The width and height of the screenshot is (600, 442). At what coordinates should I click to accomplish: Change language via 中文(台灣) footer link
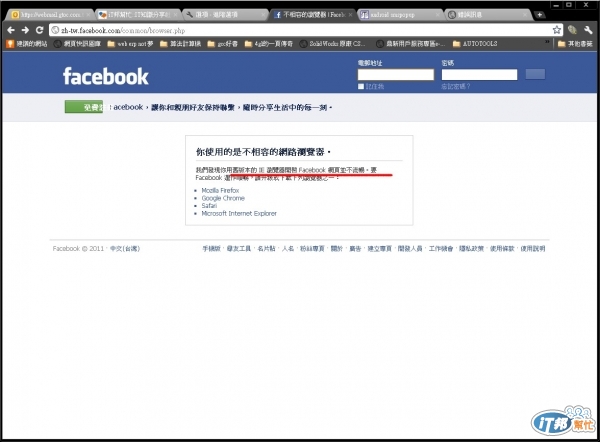125,248
